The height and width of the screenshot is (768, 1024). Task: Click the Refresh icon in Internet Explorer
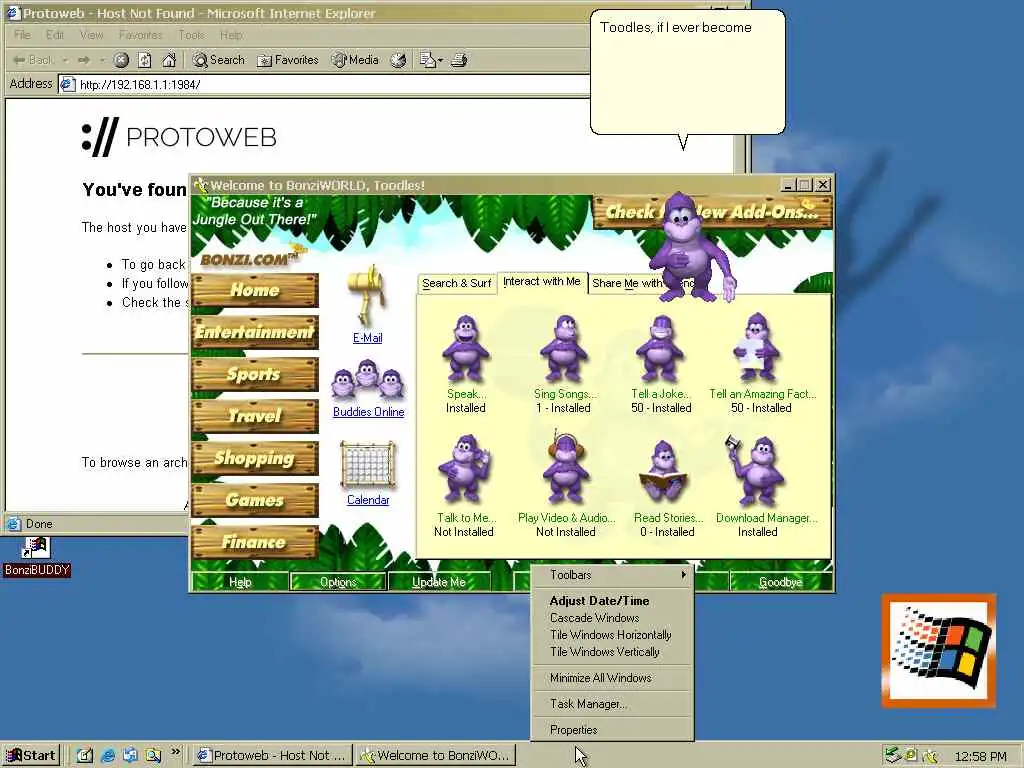tap(145, 60)
